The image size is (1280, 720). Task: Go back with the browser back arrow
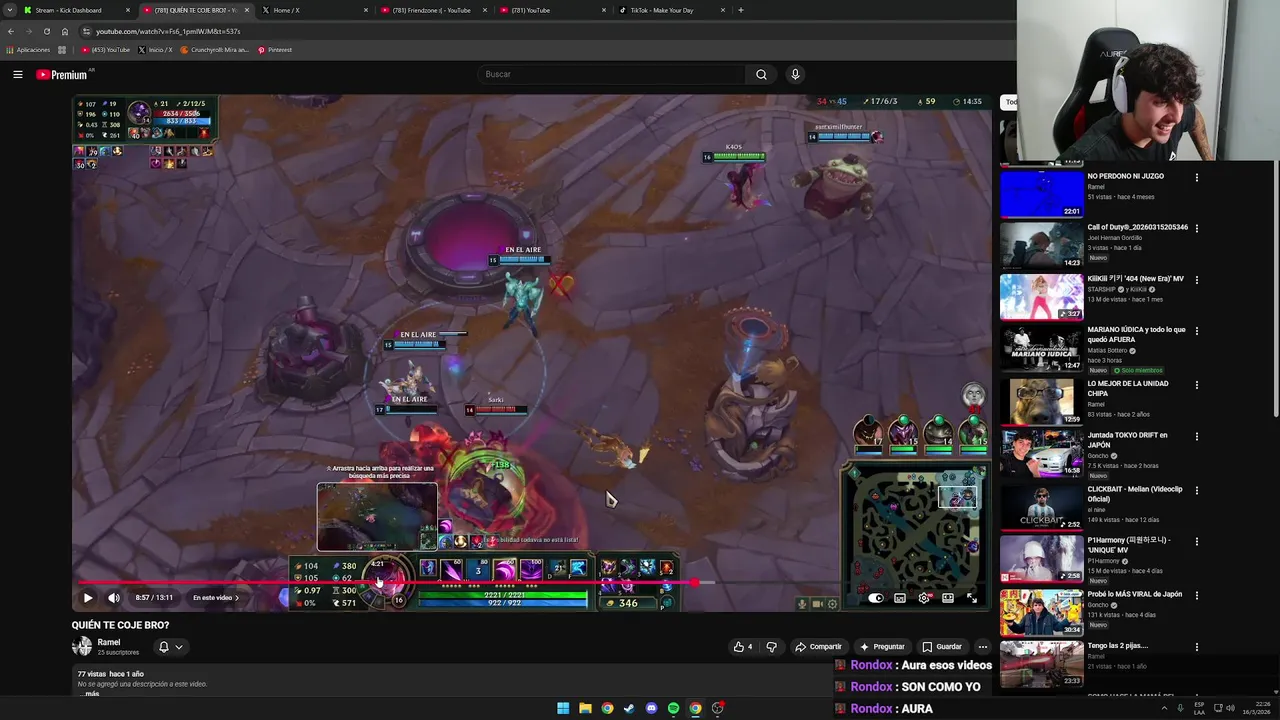coord(11,31)
